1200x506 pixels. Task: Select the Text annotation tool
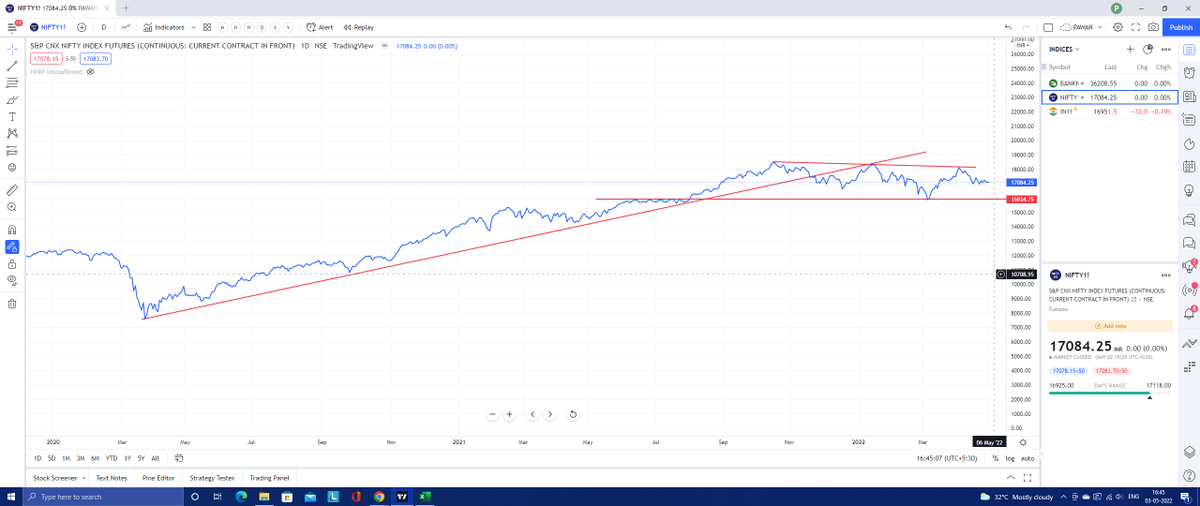[x=12, y=116]
